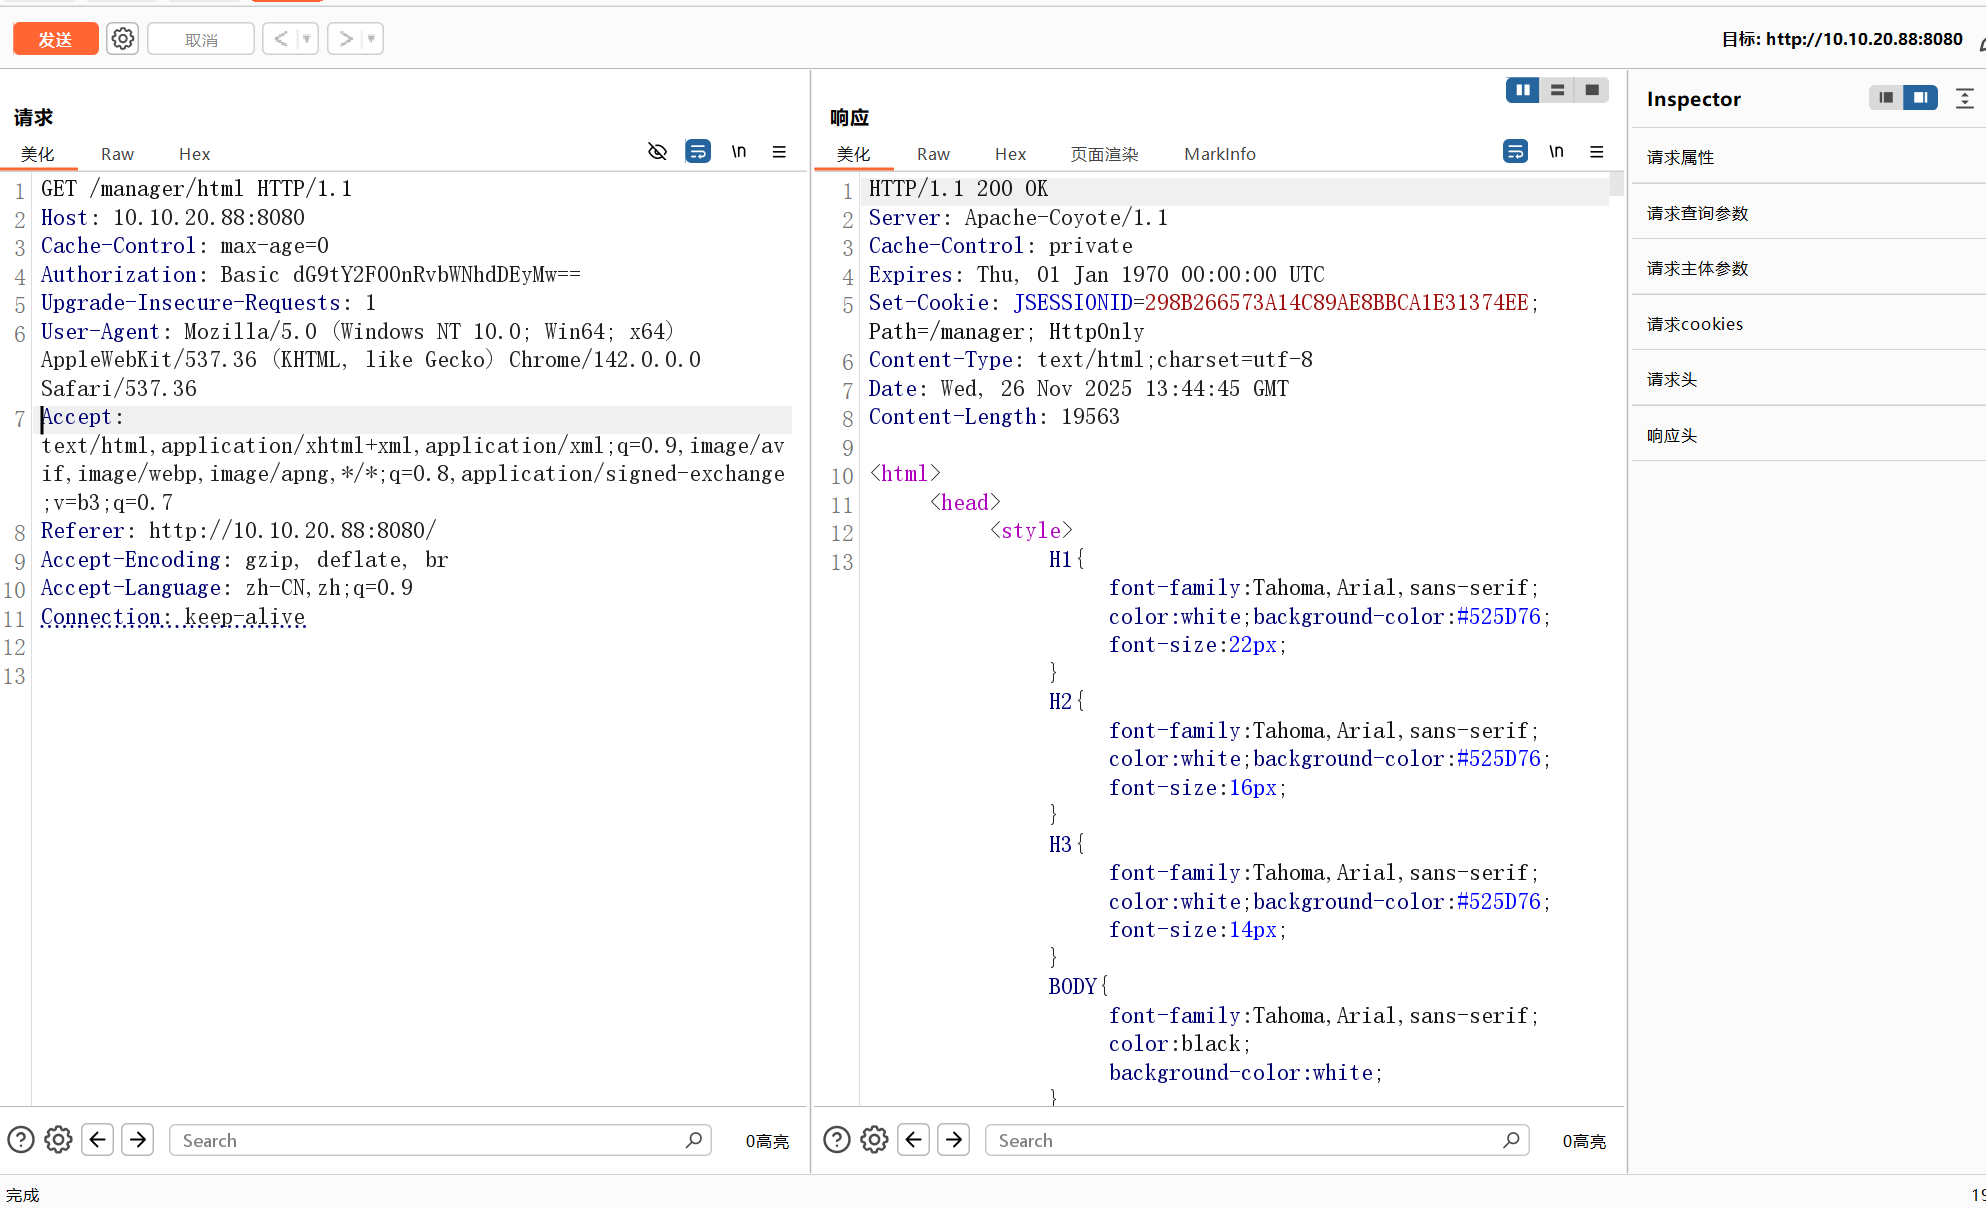Switch to Hex tab in request panel
1986x1208 pixels.
coord(194,154)
